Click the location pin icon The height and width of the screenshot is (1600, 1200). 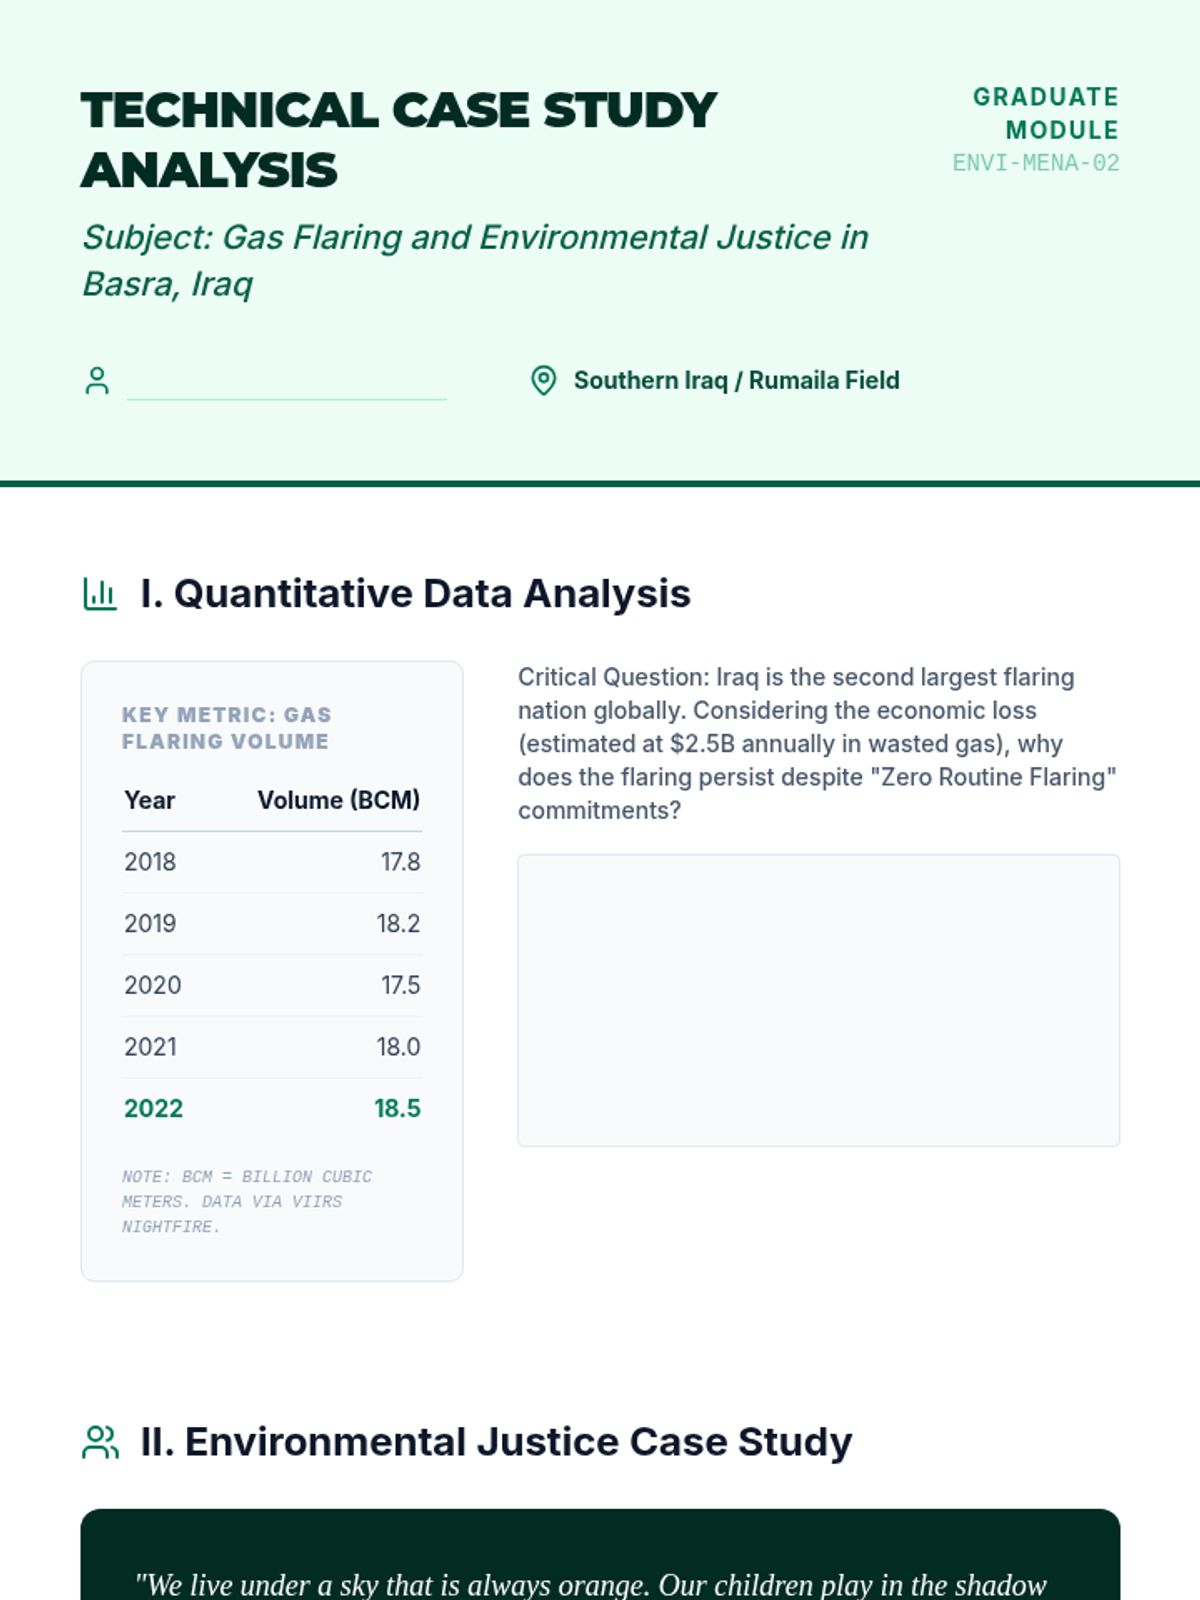point(543,381)
